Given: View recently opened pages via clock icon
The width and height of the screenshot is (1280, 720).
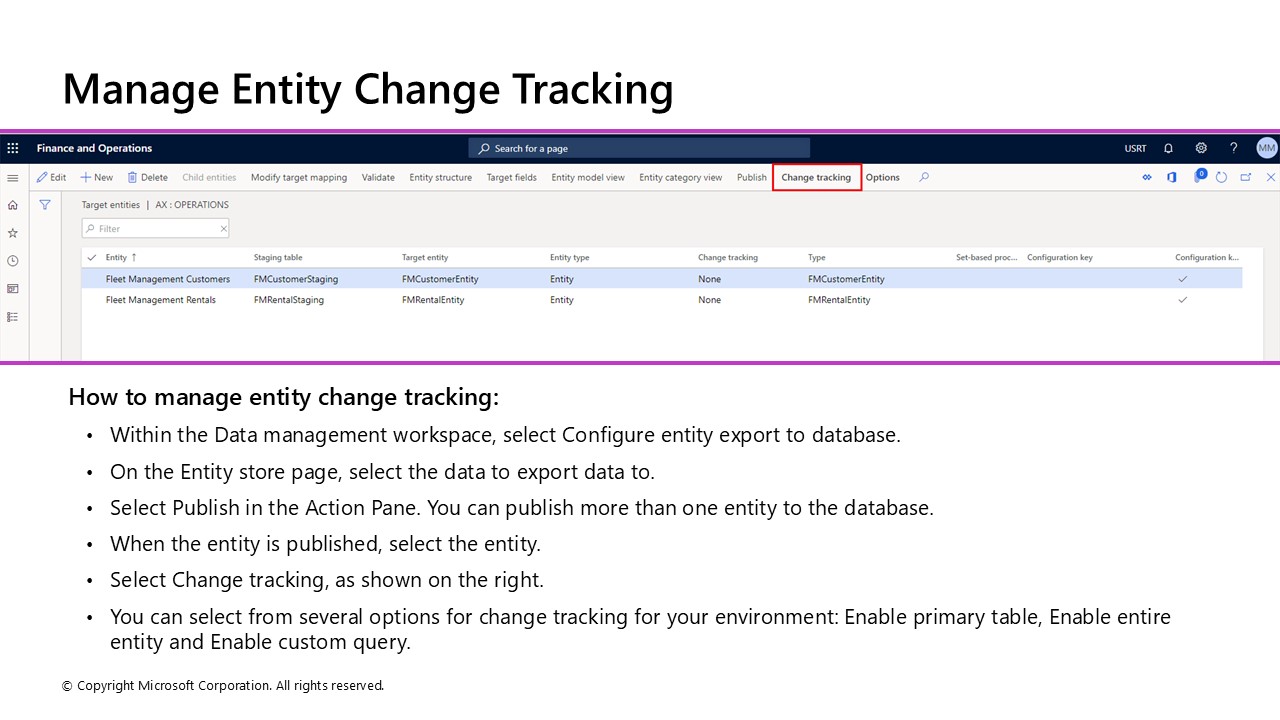Looking at the screenshot, I should coord(13,260).
